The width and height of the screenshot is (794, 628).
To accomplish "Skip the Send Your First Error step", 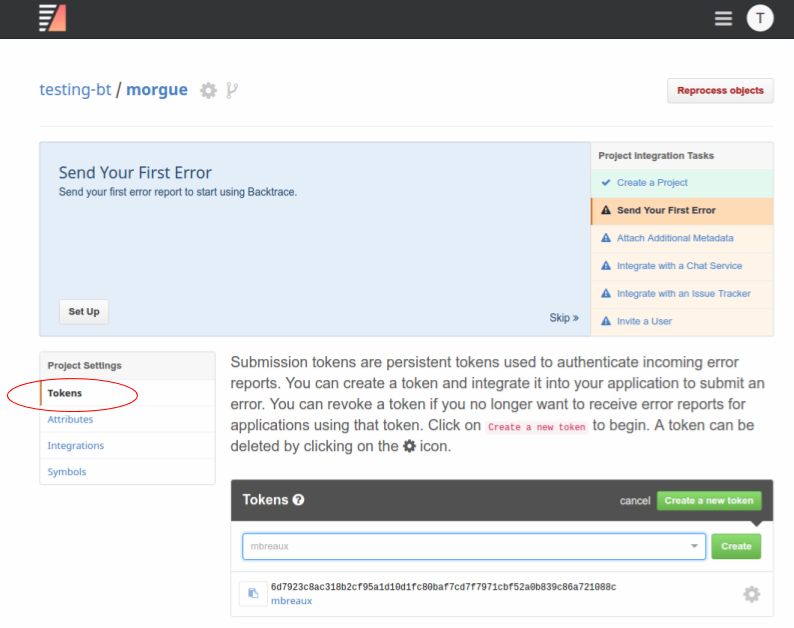I will pos(563,318).
